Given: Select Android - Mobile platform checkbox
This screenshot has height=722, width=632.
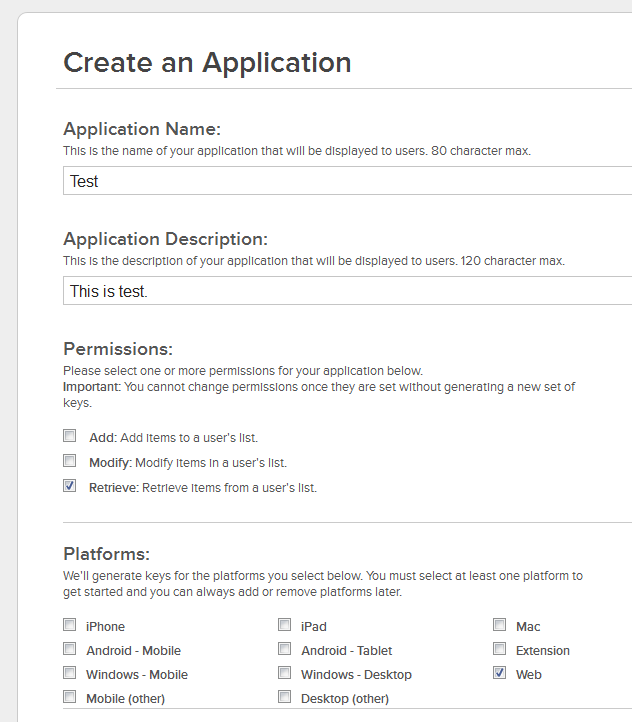Looking at the screenshot, I should click(x=70, y=649).
